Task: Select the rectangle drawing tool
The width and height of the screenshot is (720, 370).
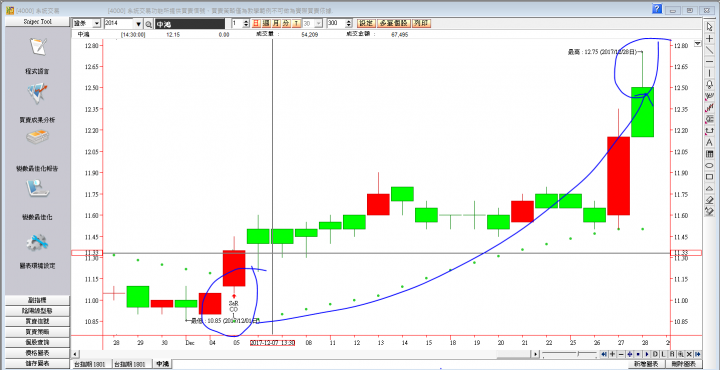Action: [x=709, y=176]
